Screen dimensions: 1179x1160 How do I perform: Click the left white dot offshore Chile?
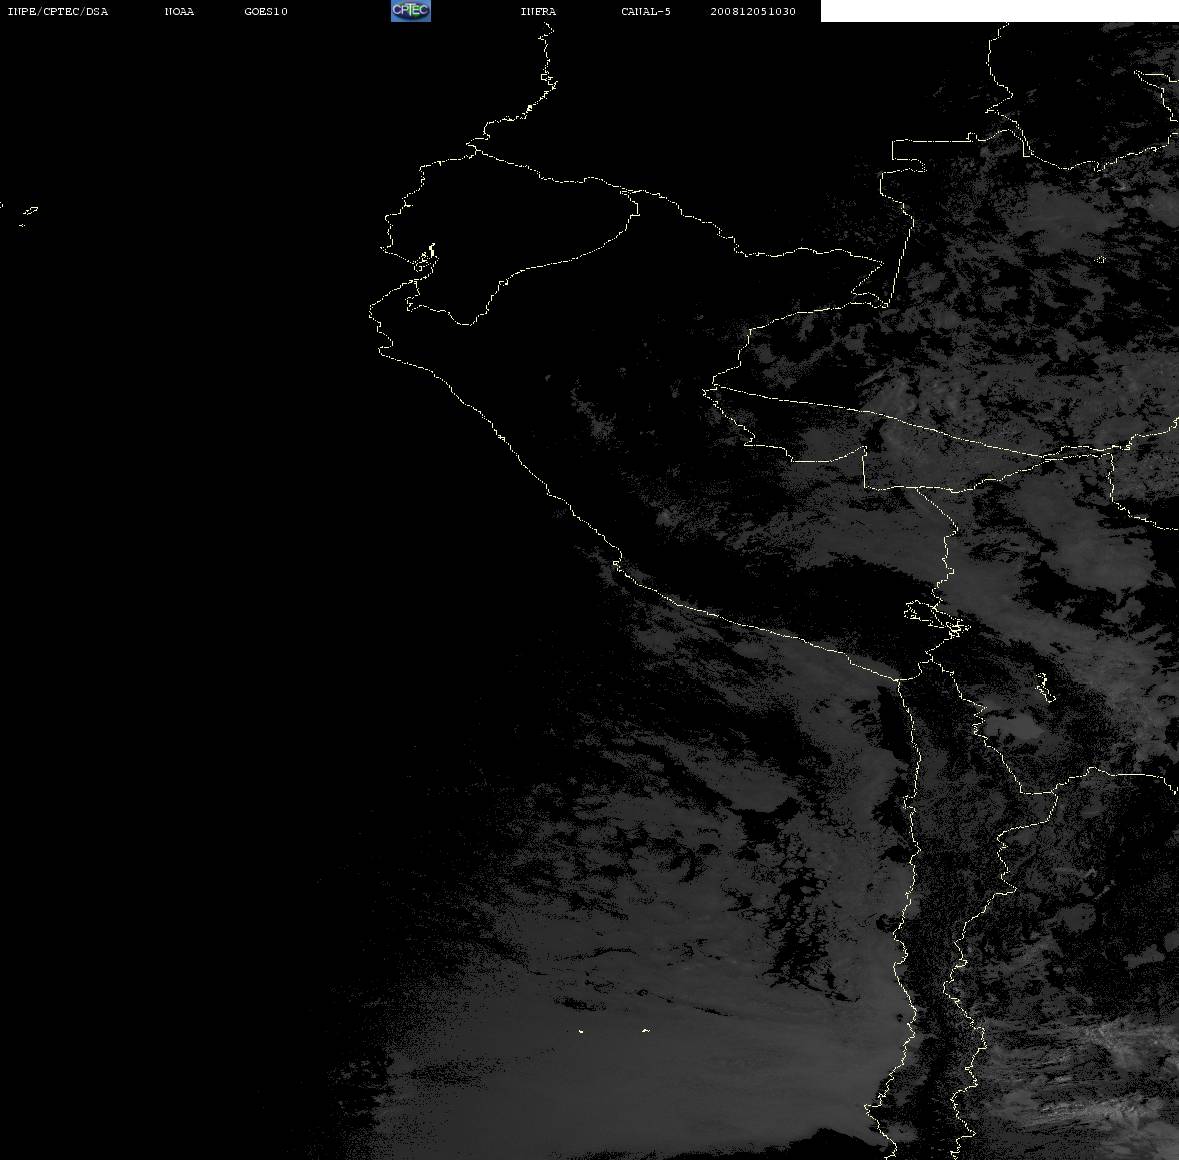pos(580,1031)
